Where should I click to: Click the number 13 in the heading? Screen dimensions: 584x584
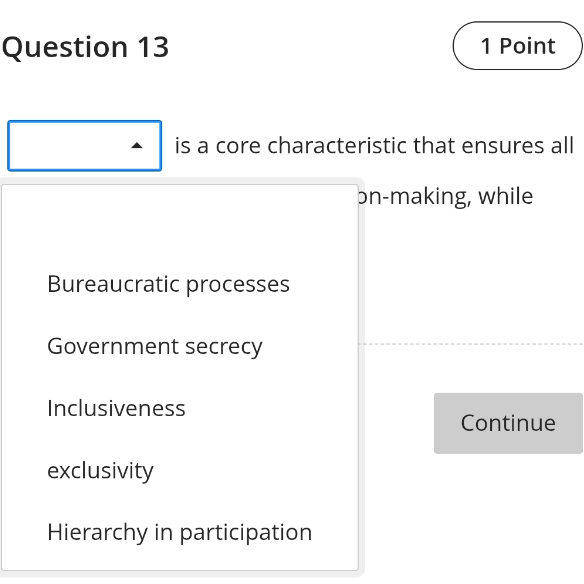tap(153, 47)
